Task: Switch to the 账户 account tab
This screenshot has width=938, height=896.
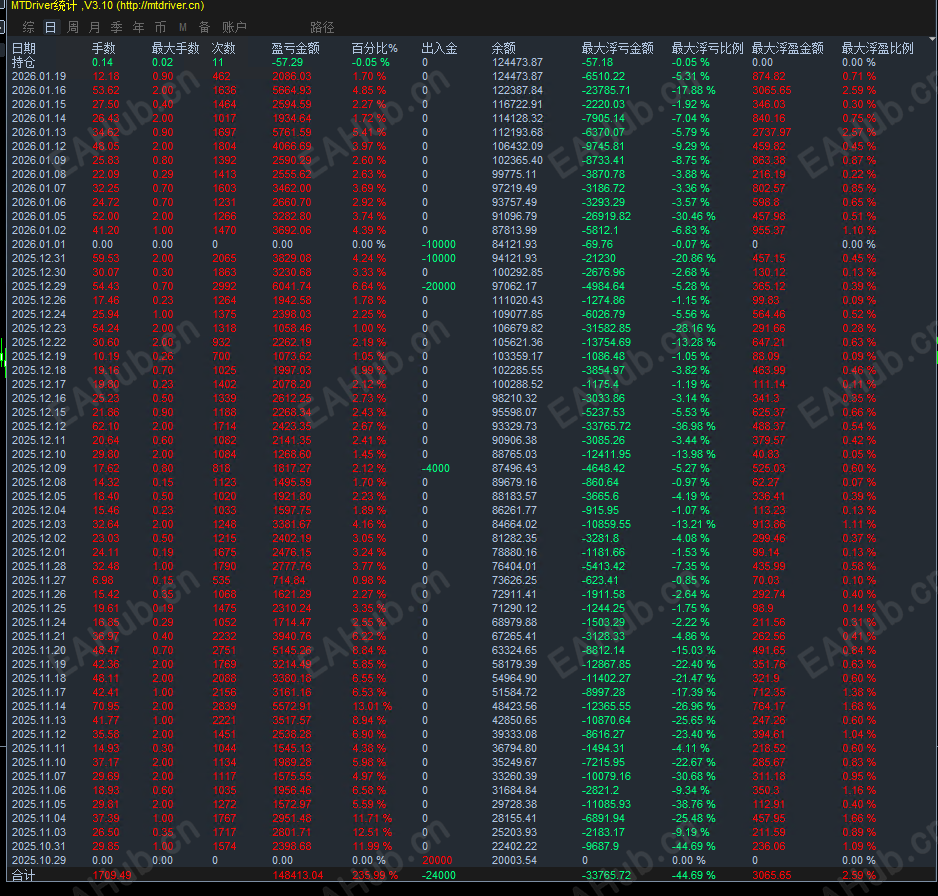Action: (234, 27)
